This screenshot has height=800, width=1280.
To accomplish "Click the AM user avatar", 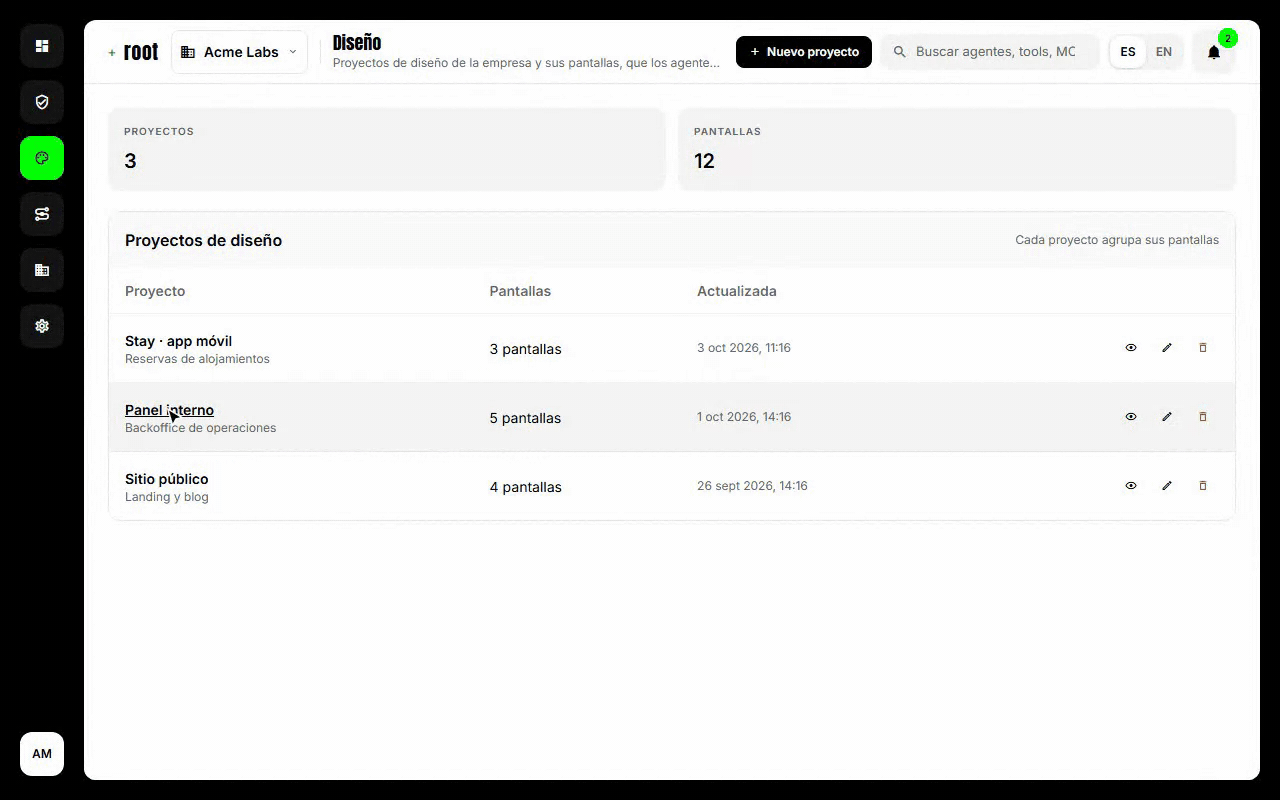I will tap(42, 754).
